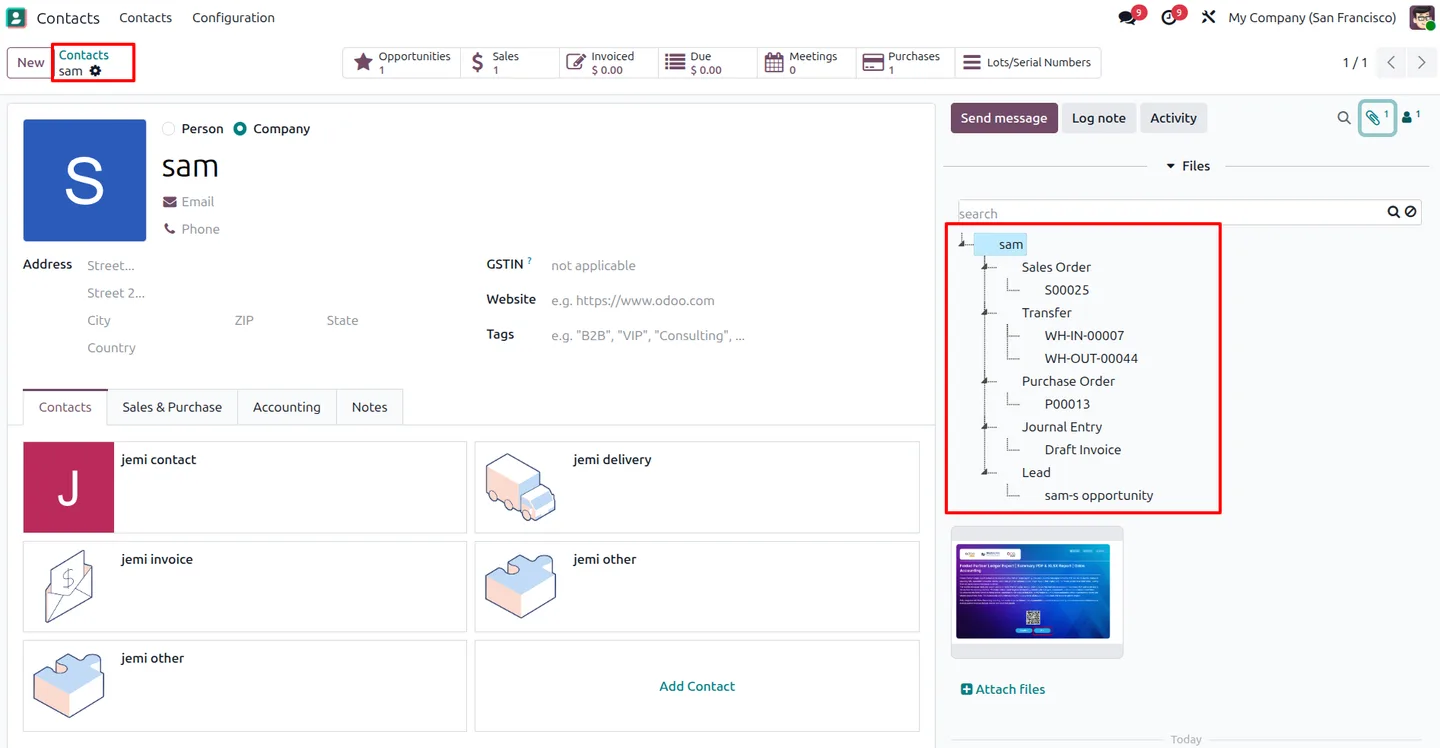Open the Invoiced stat button

pos(608,63)
